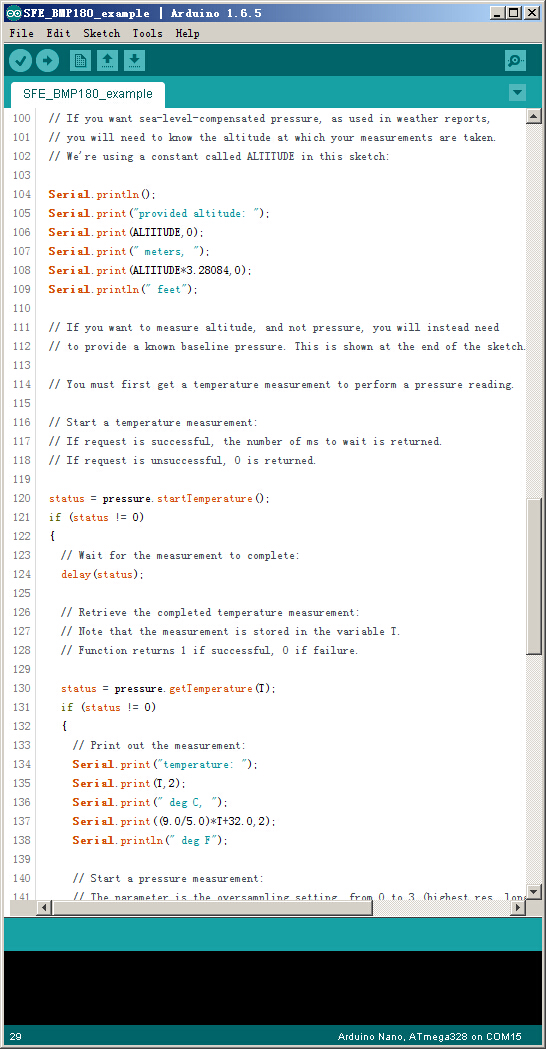Viewport: 546px width, 1049px height.
Task: Click "status = pressure.startTemperature();" line
Action: (x=159, y=498)
